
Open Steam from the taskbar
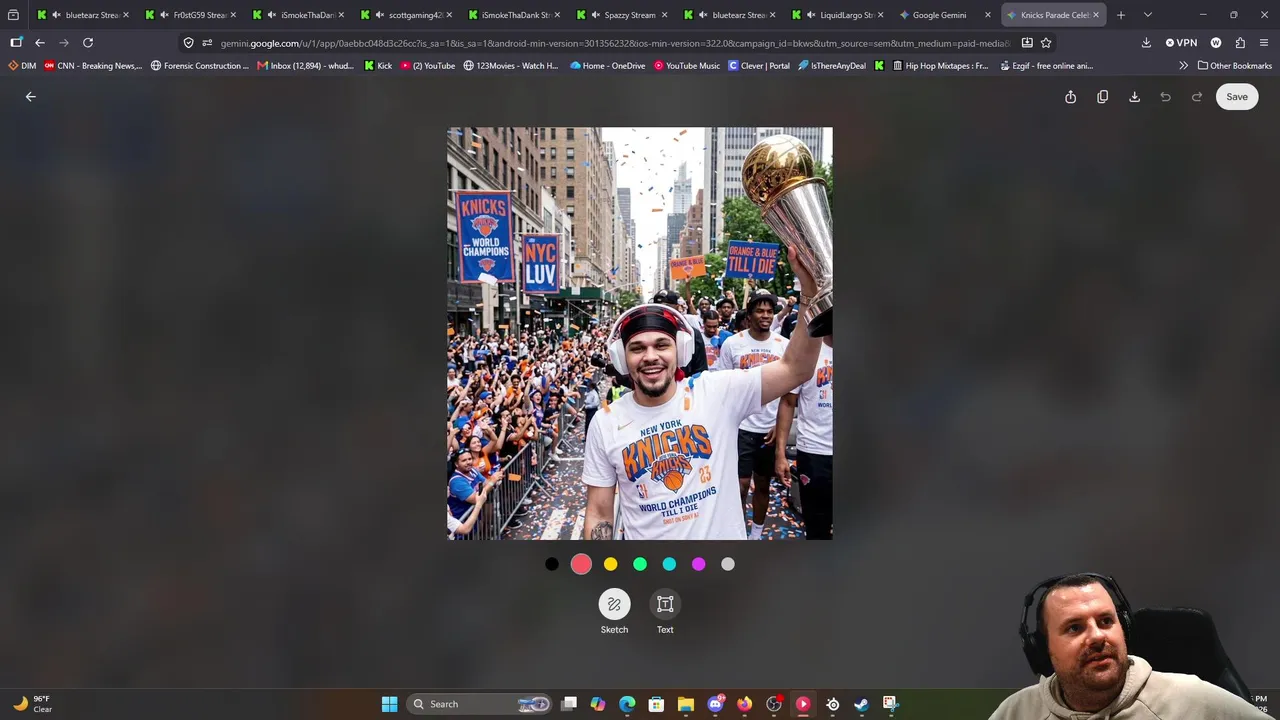(x=861, y=704)
